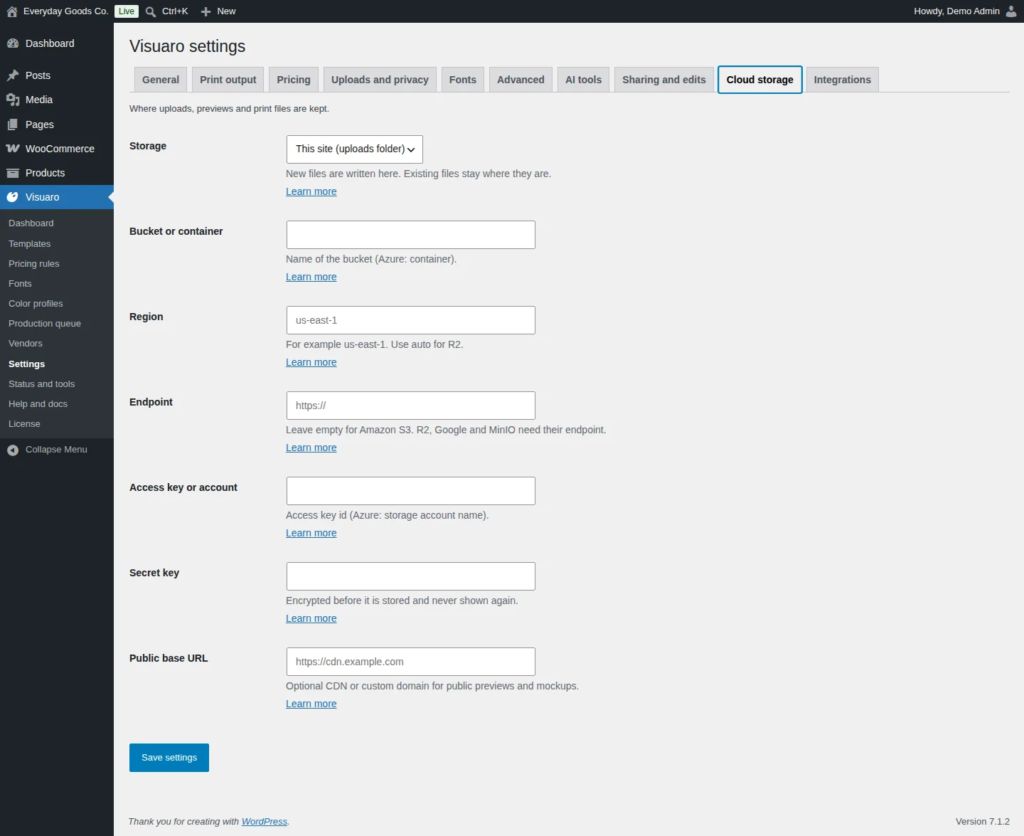The width and height of the screenshot is (1024, 836).
Task: Open Templates in Visuaro submenu
Action: (x=29, y=244)
